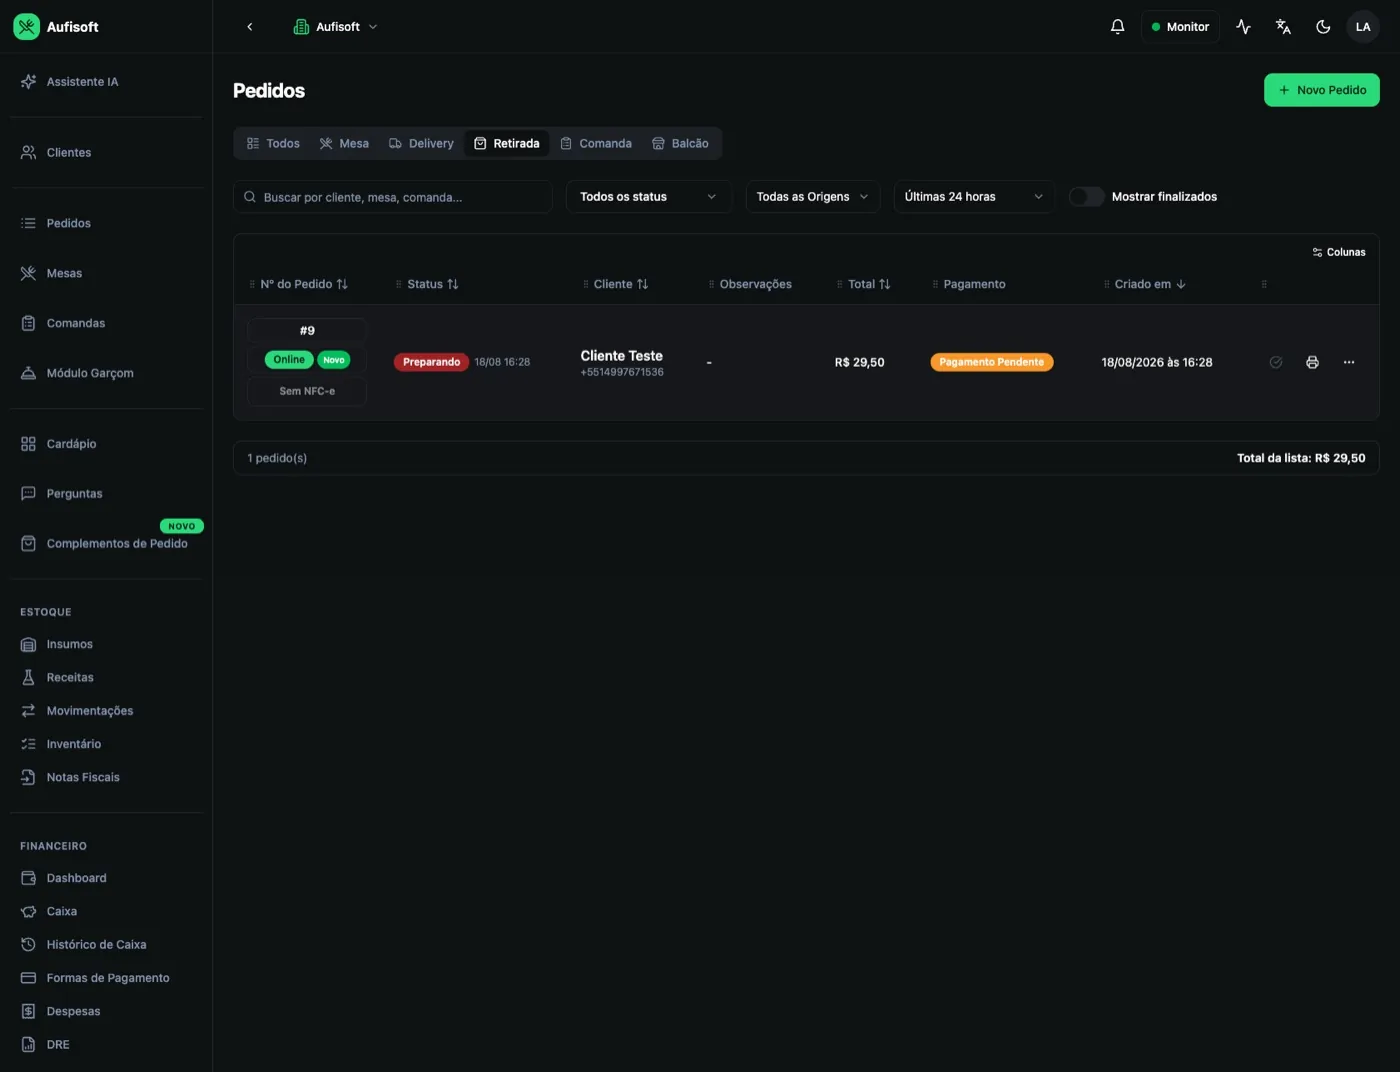This screenshot has width=1400, height=1072.
Task: Switch to the Delivery tab
Action: click(421, 144)
